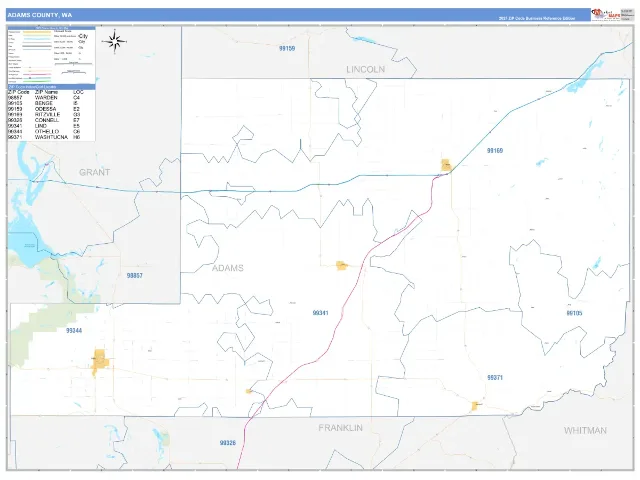
Task: Click the publisher logo in the title bar
Action: point(606,15)
